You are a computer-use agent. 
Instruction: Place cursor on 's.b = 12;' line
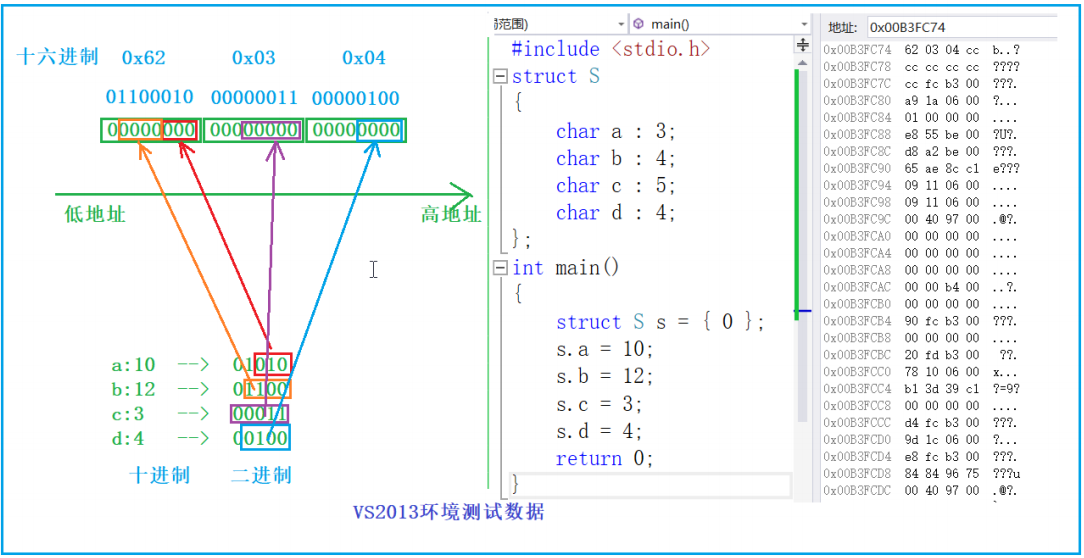pos(604,377)
